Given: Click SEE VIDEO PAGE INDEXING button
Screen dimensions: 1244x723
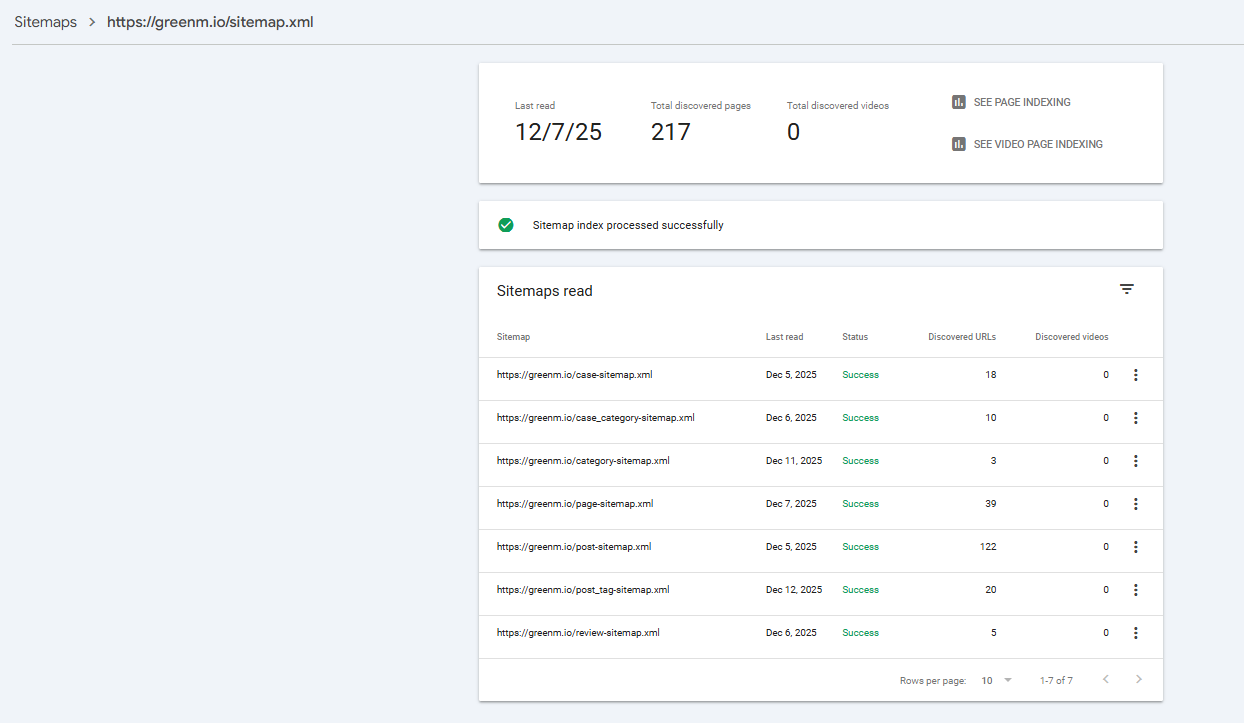Looking at the screenshot, I should tap(1037, 144).
